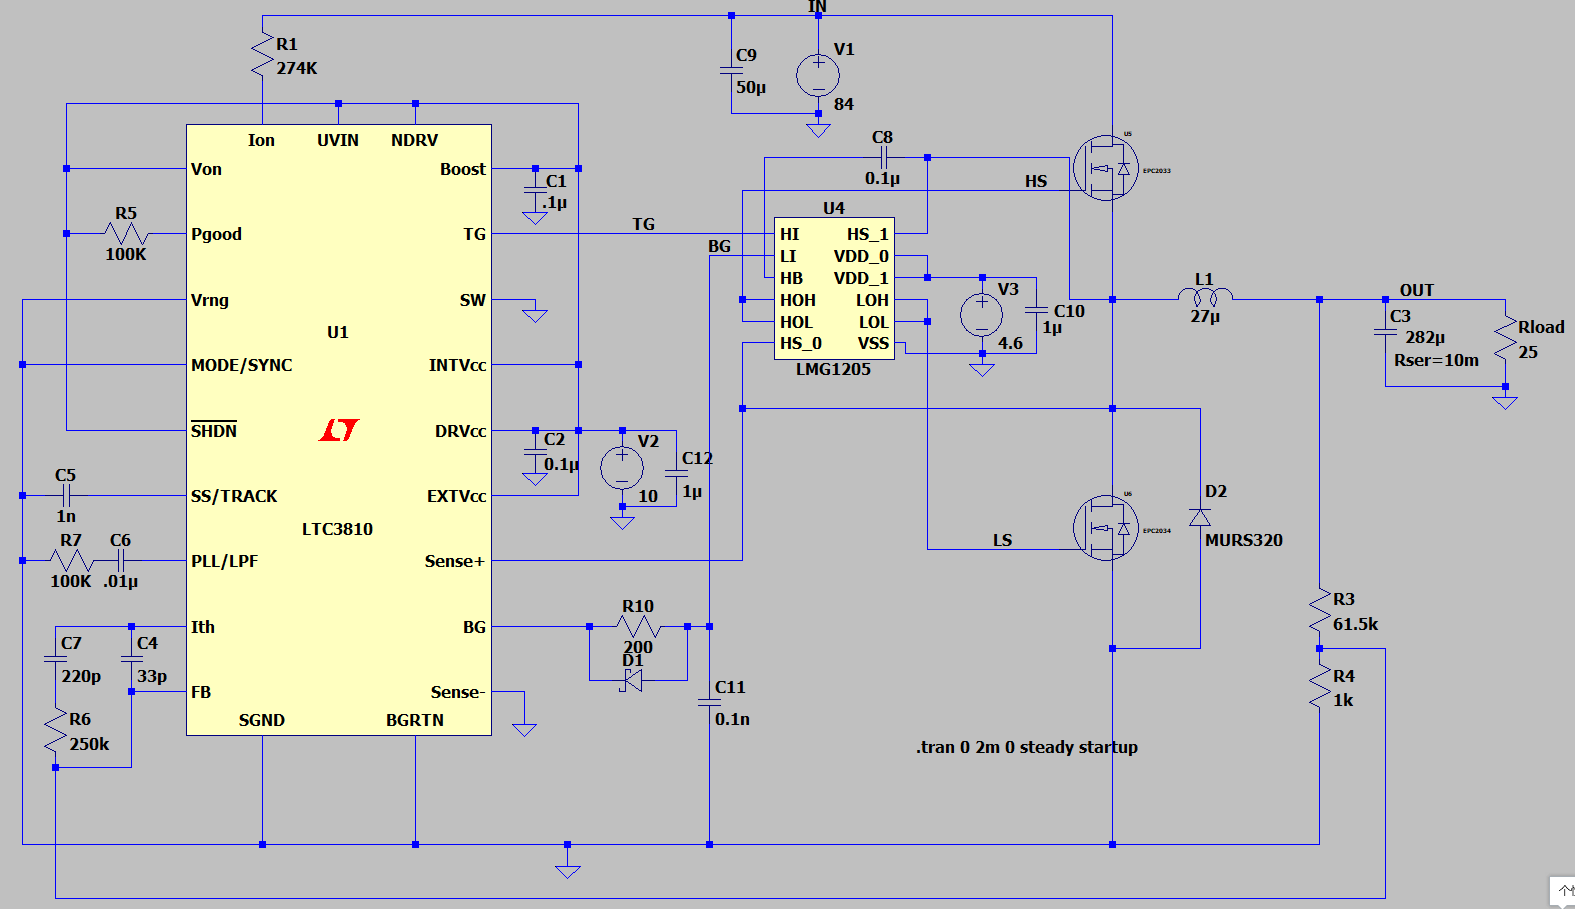
Task: Click the 84 value of V1
Action: tap(844, 104)
